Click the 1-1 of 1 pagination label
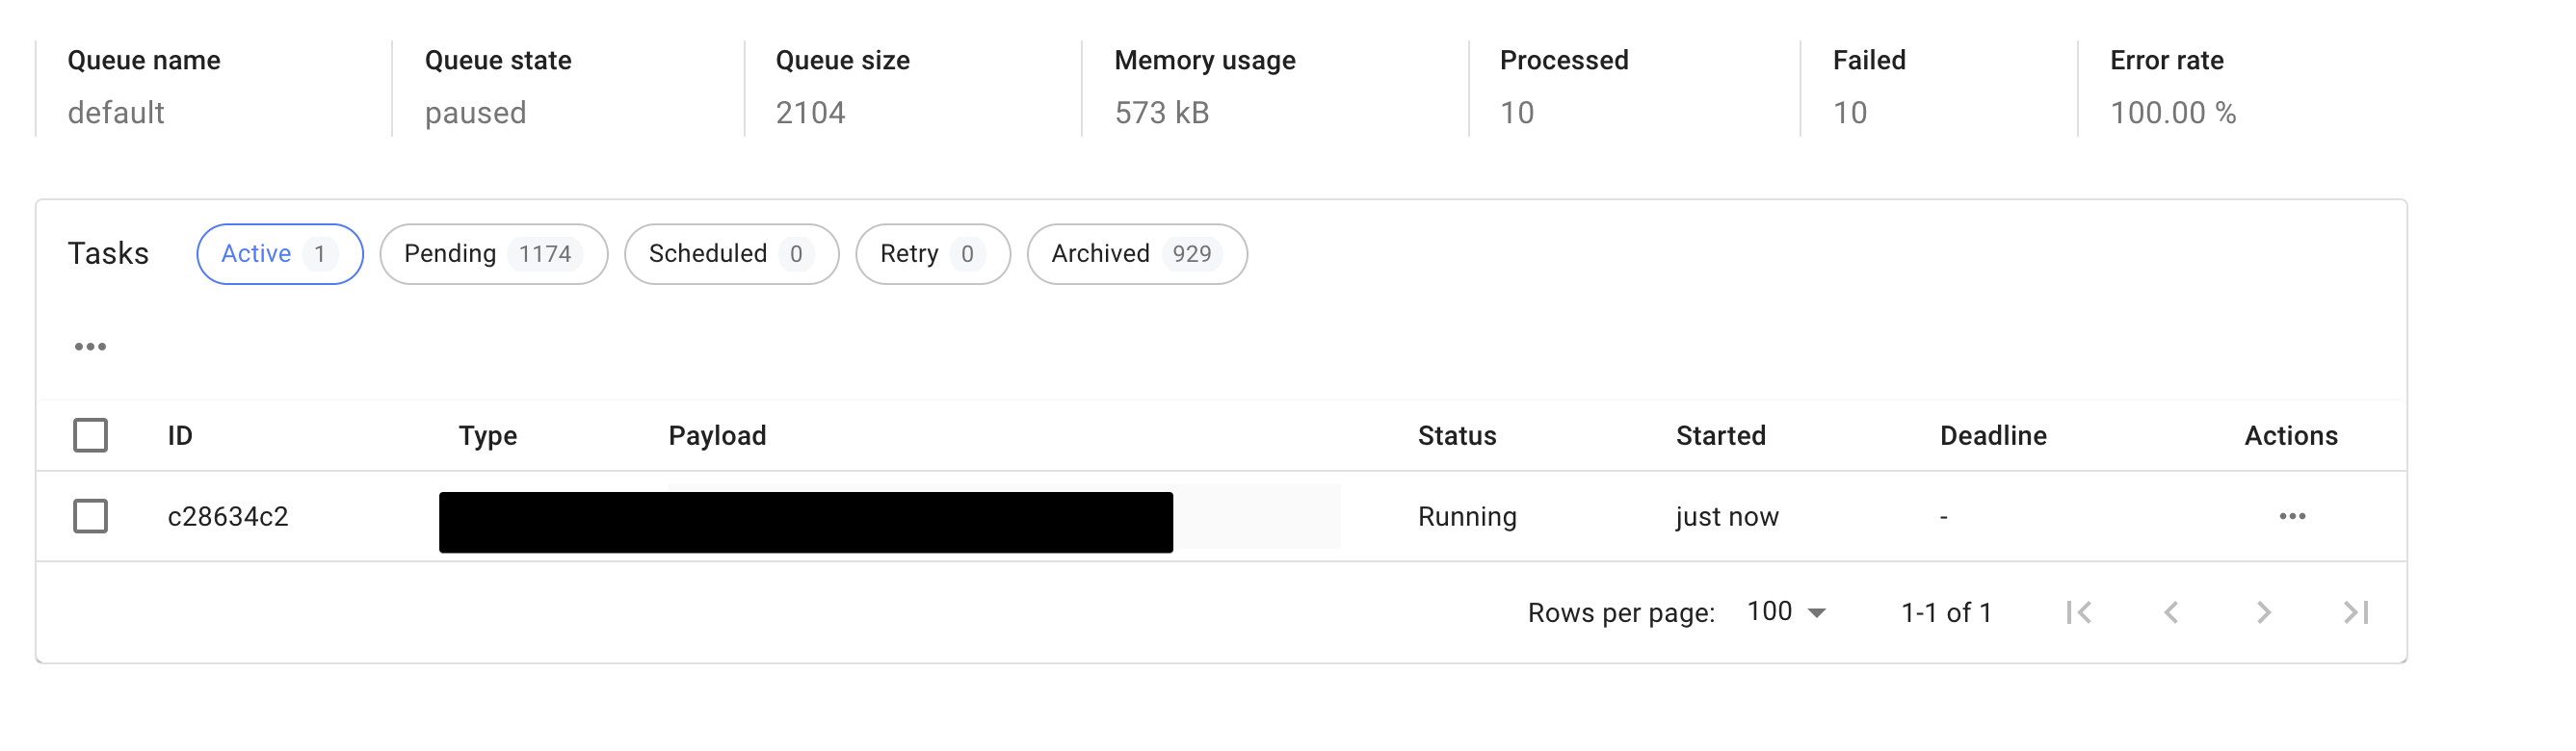This screenshot has height=751, width=2576. 1944,611
